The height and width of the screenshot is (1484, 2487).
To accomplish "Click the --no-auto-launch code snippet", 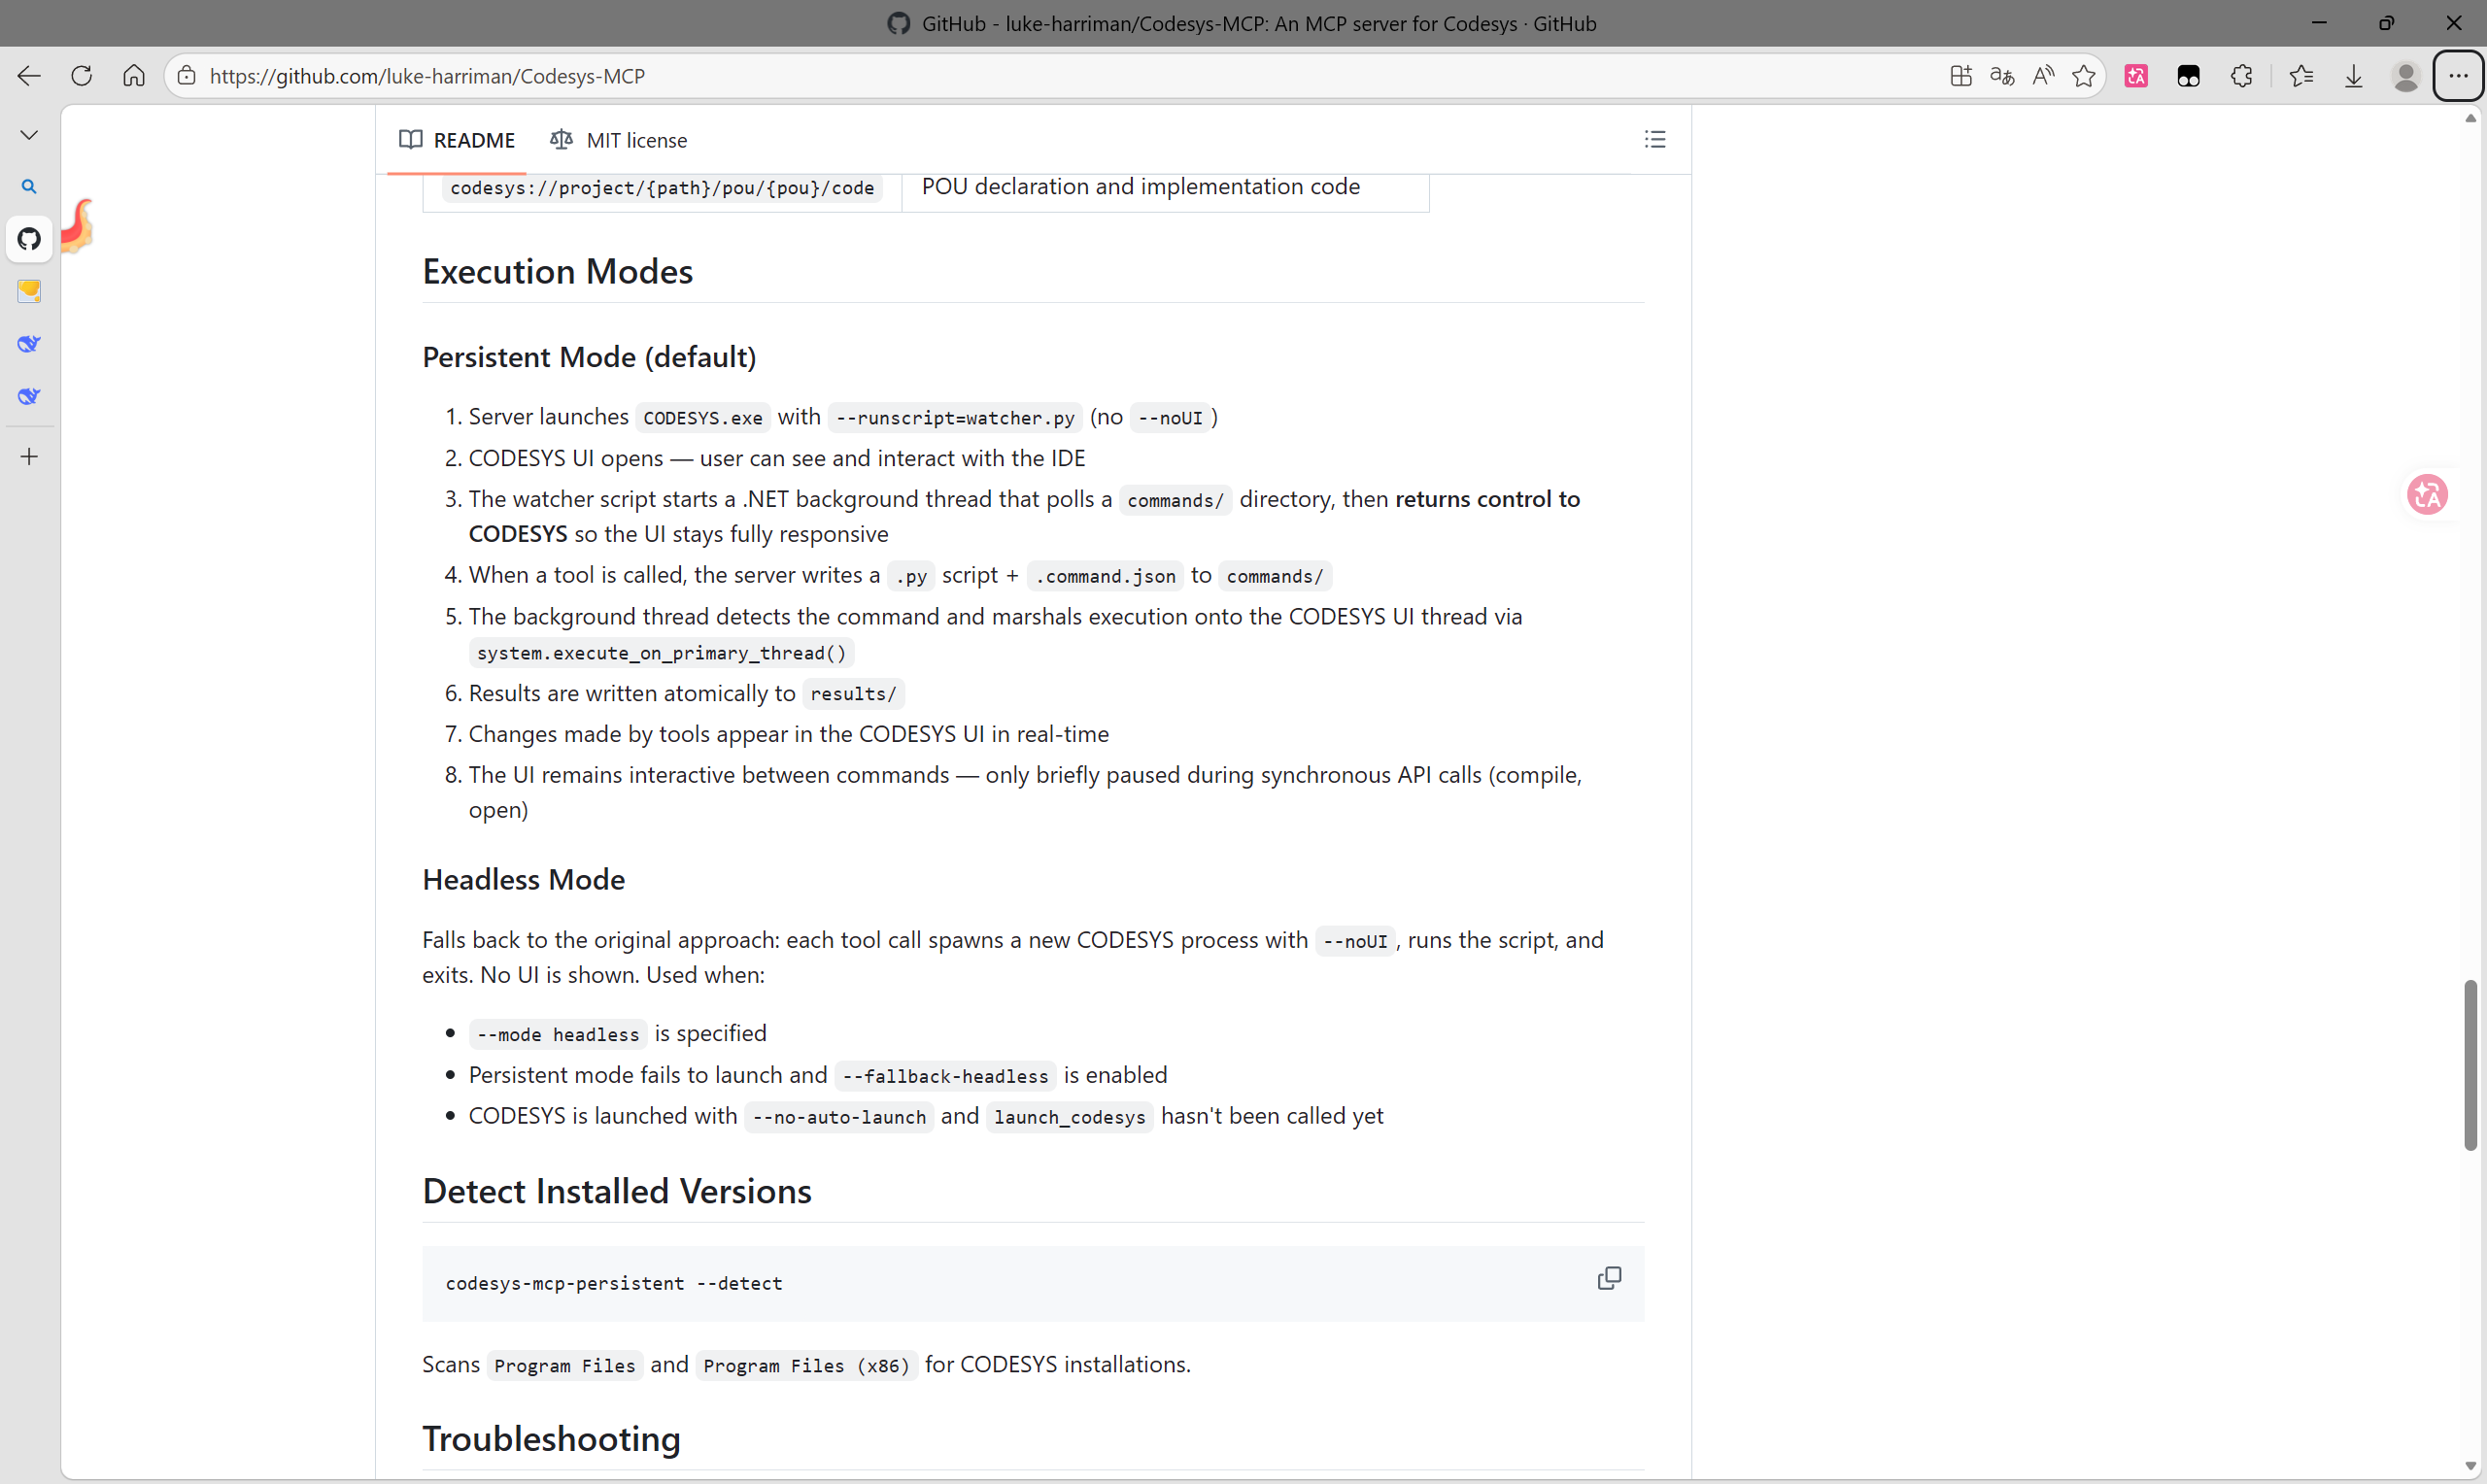I will click(x=839, y=1117).
